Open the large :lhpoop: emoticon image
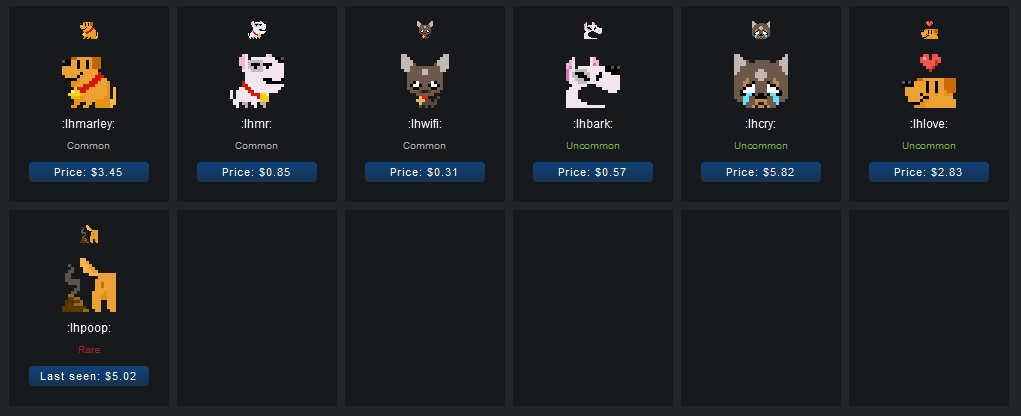 [89, 284]
